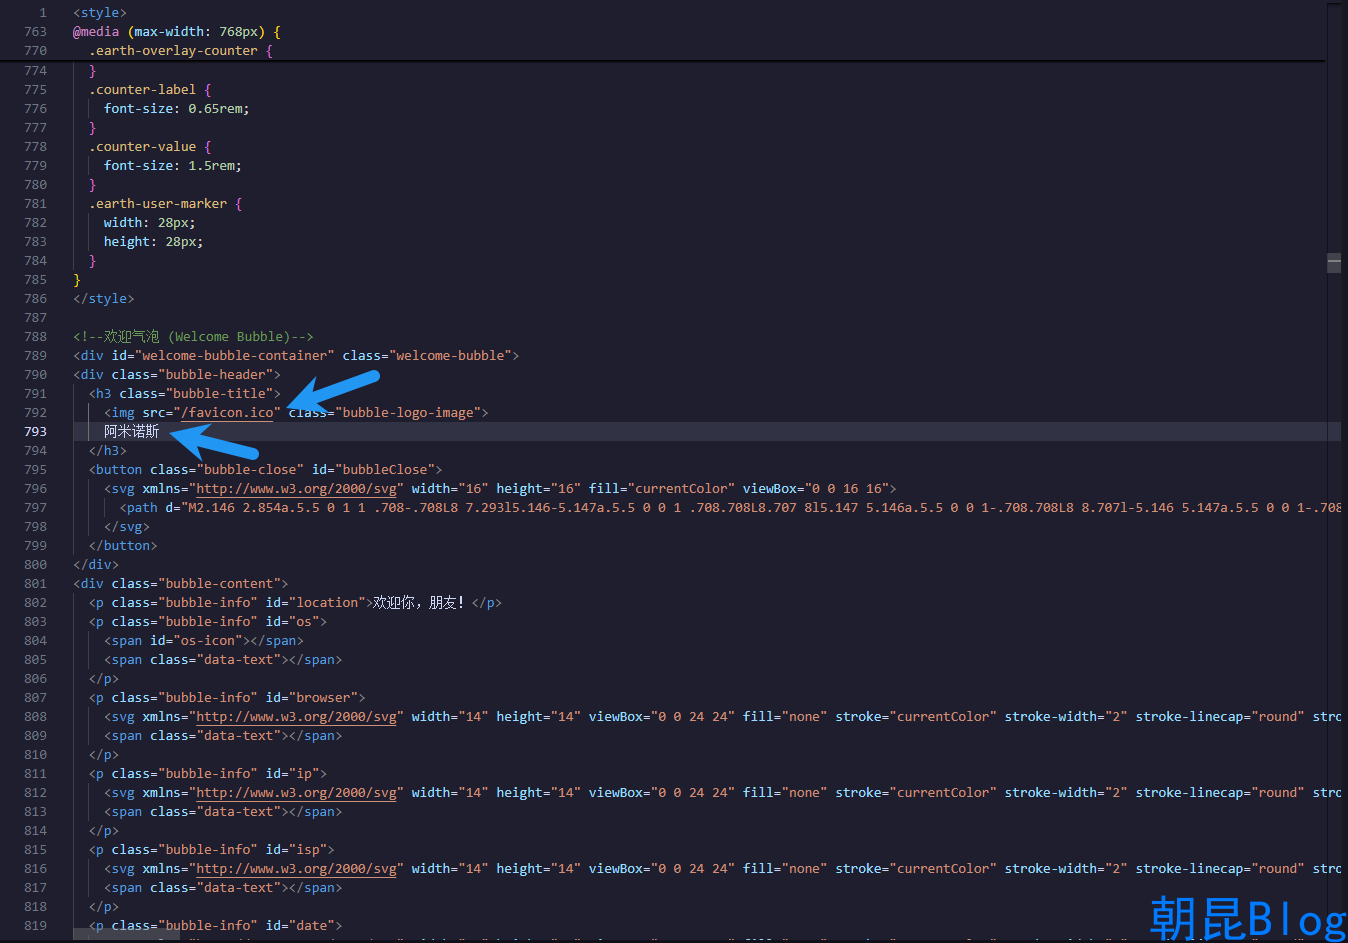Screen dimensions: 1348x943
Task: Click the id value 'welcome-bubble-container'
Action: coord(235,355)
